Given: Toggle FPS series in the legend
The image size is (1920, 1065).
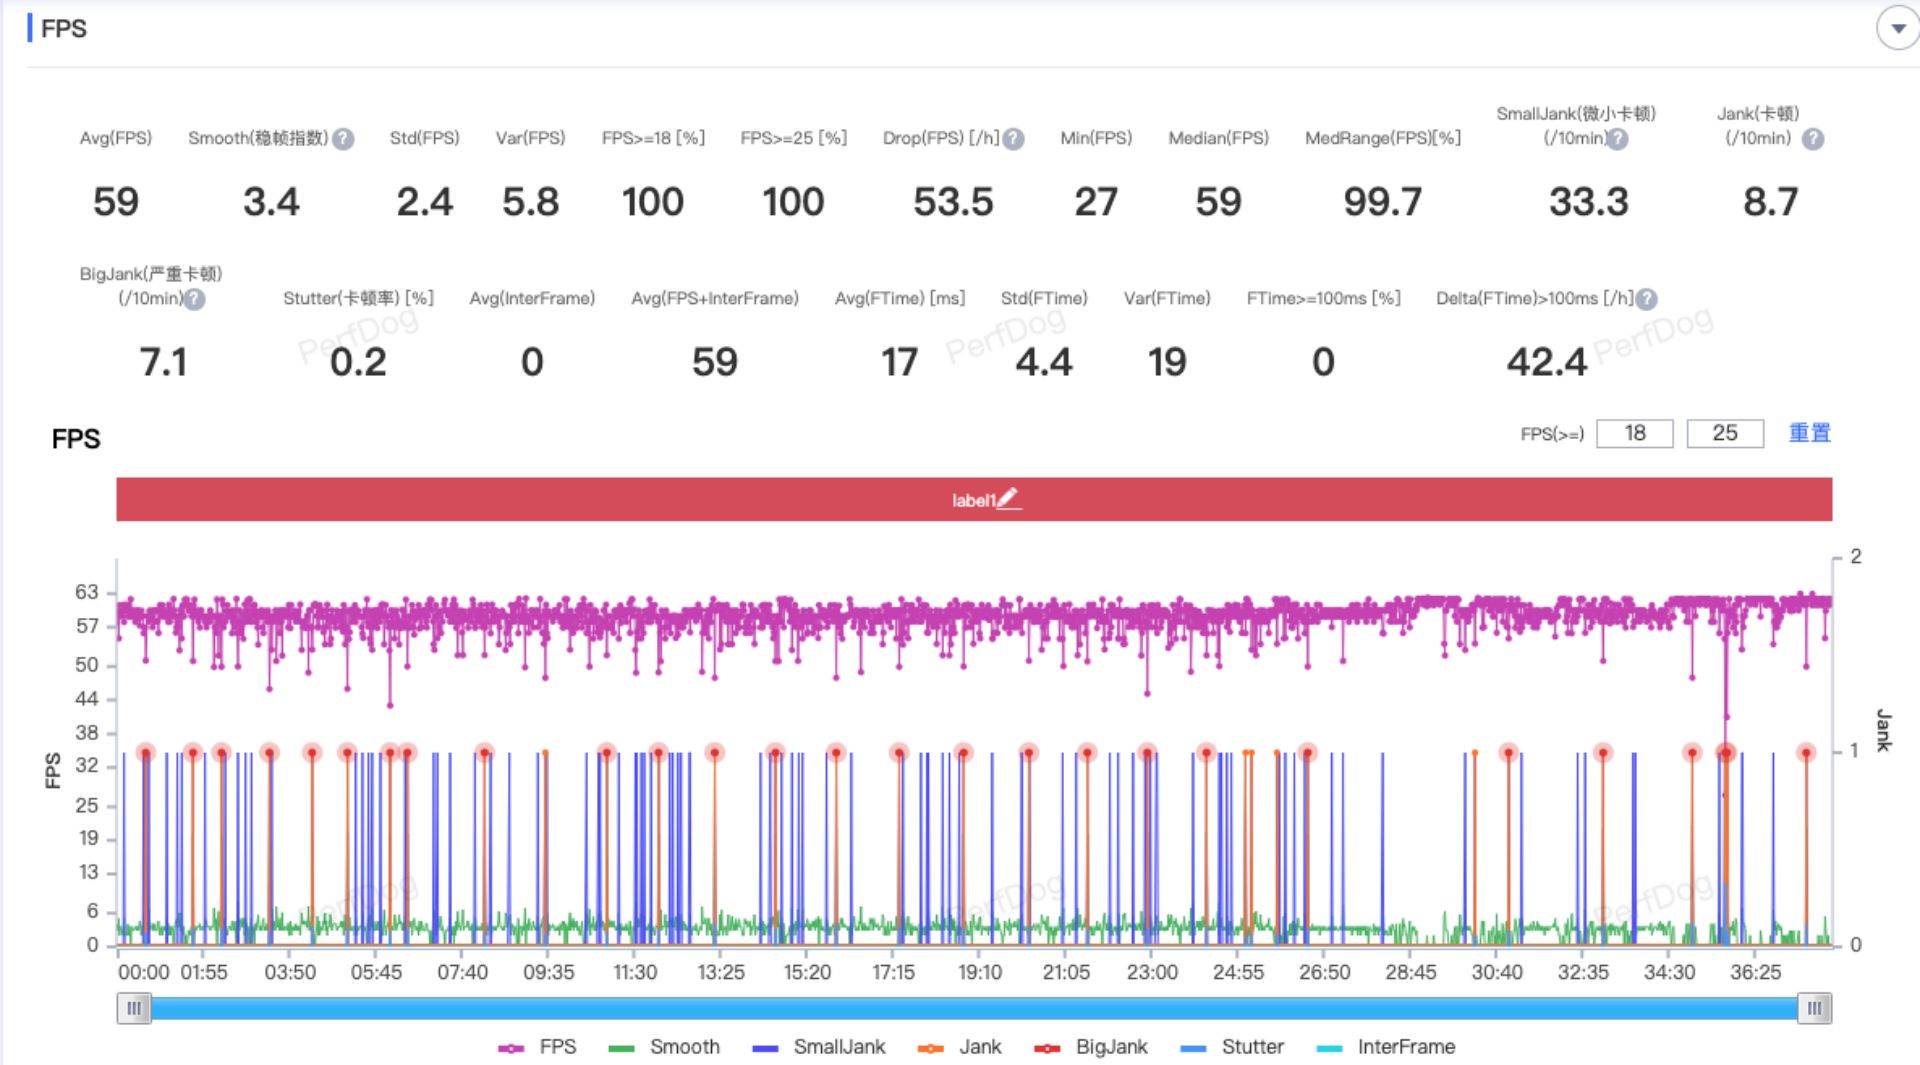Looking at the screenshot, I should click(538, 1047).
